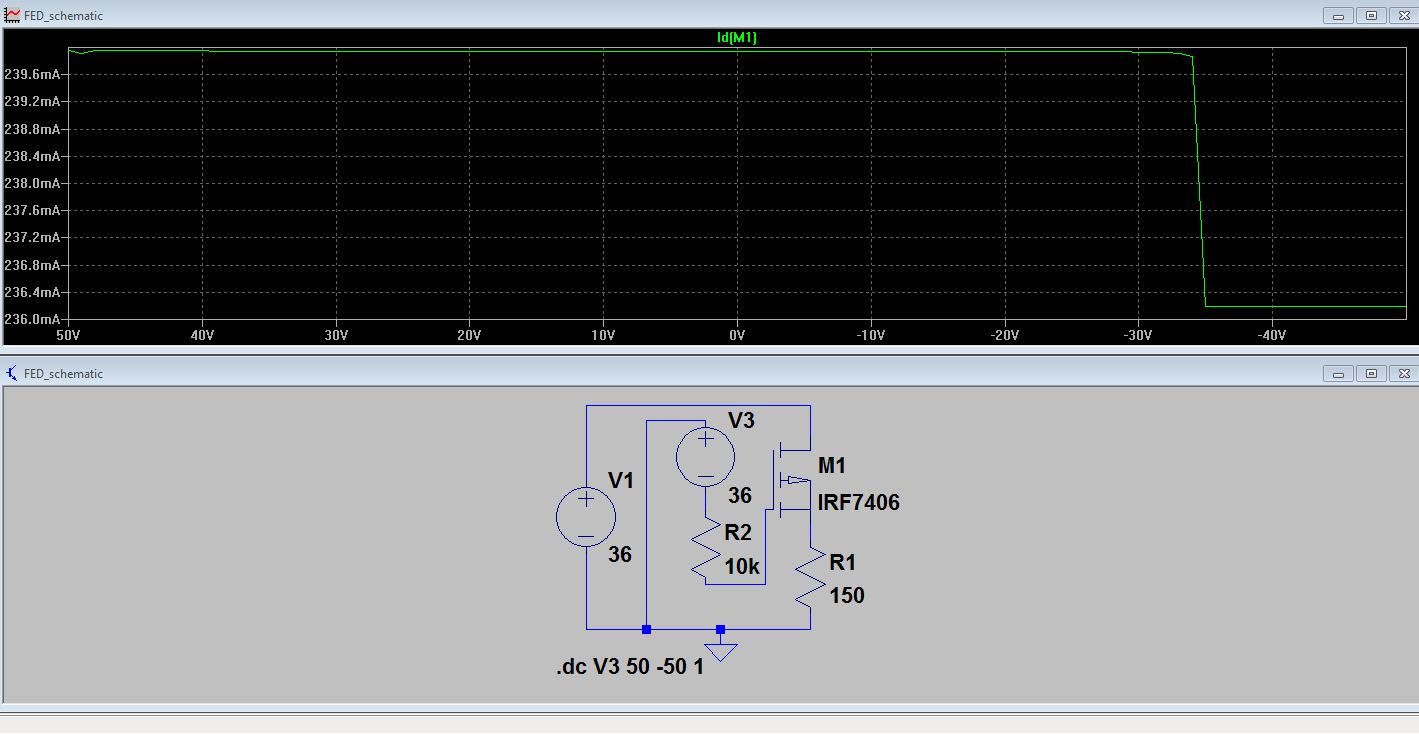Click the 238.0mA axis label

33,184
